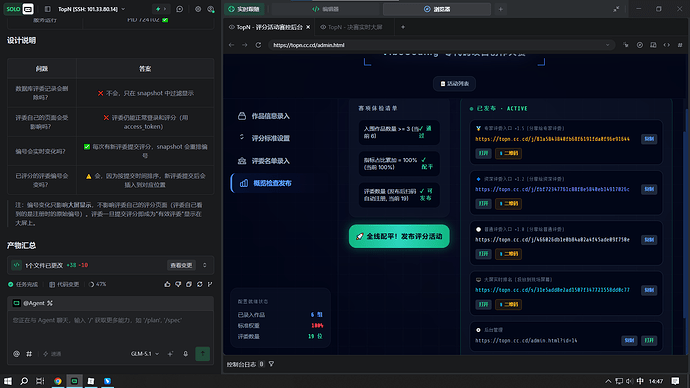Expand the address bar history dropdown arrow
The height and width of the screenshot is (388, 690).
point(608,45)
